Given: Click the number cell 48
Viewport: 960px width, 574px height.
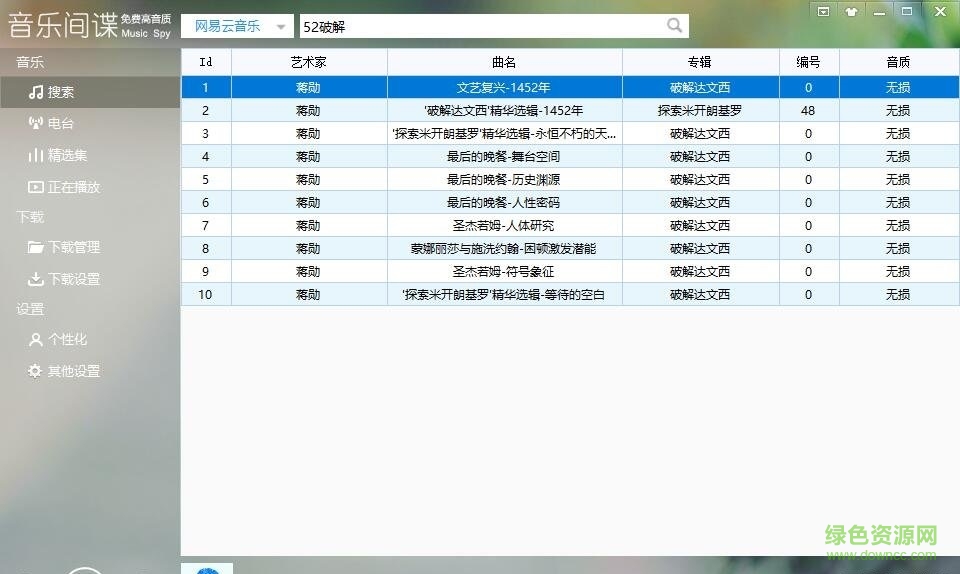Looking at the screenshot, I should coord(808,111).
